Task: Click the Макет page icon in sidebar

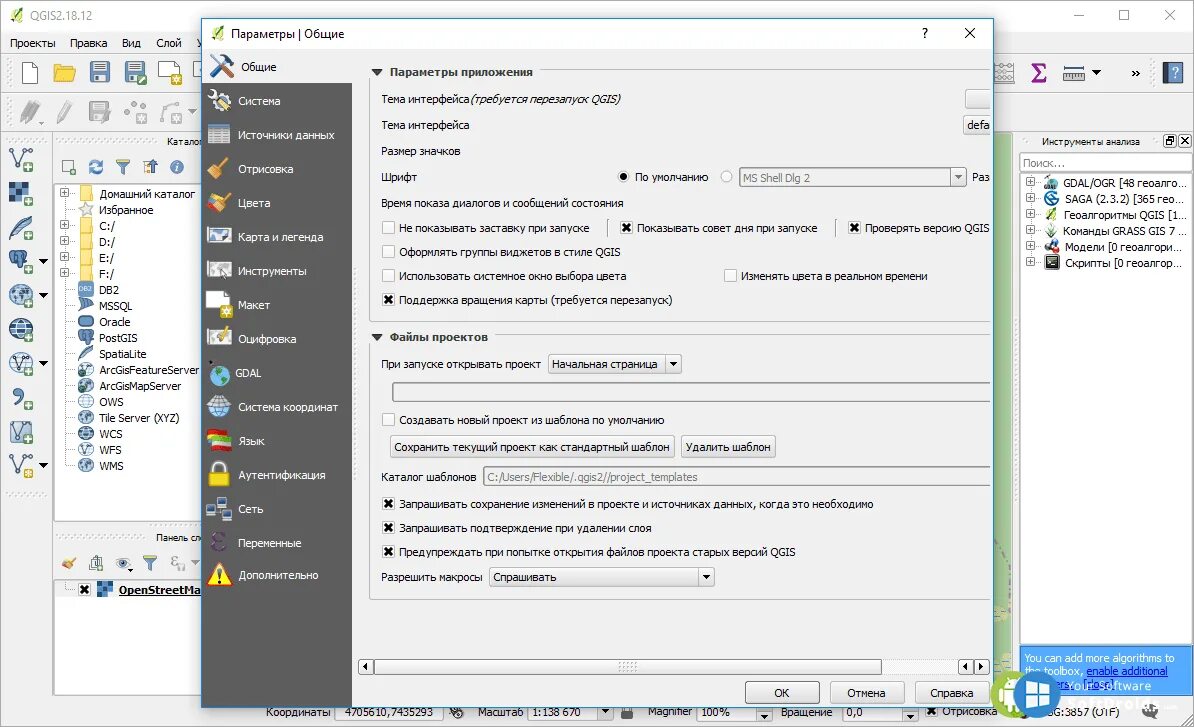Action: tap(219, 305)
